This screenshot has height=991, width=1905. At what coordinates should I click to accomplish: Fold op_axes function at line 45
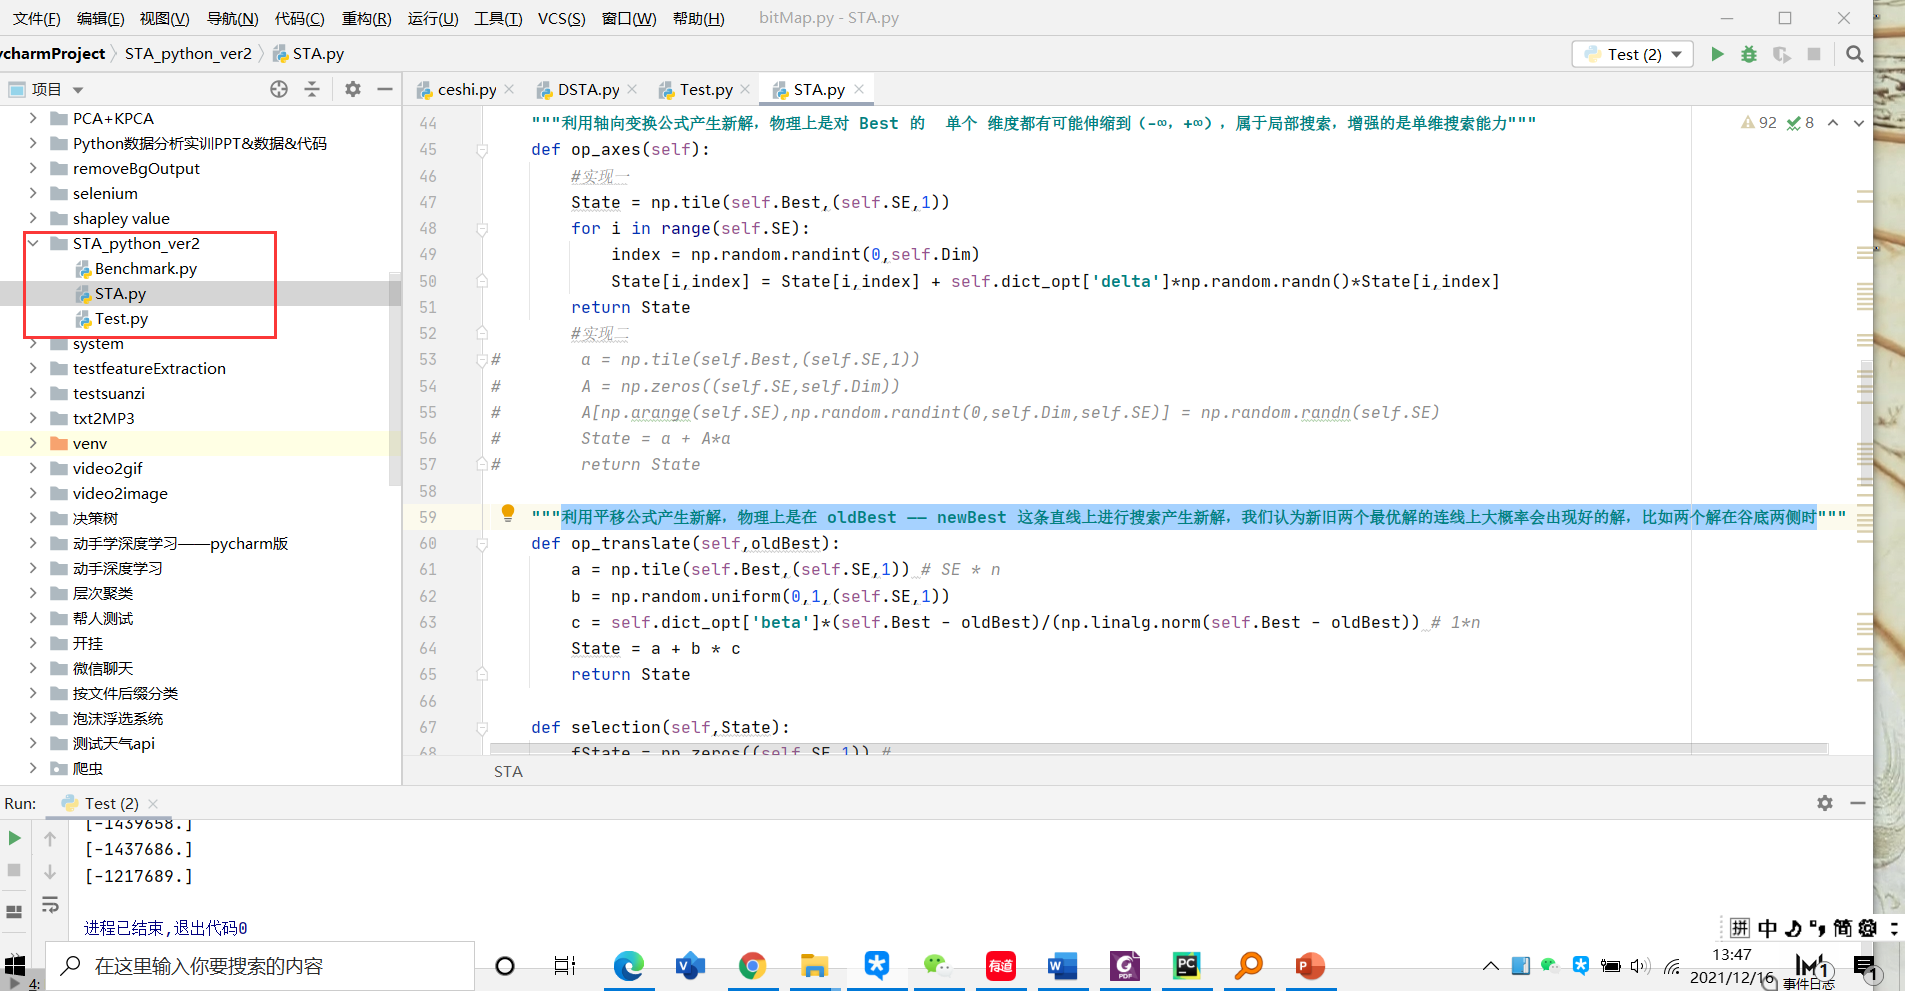[x=482, y=150]
